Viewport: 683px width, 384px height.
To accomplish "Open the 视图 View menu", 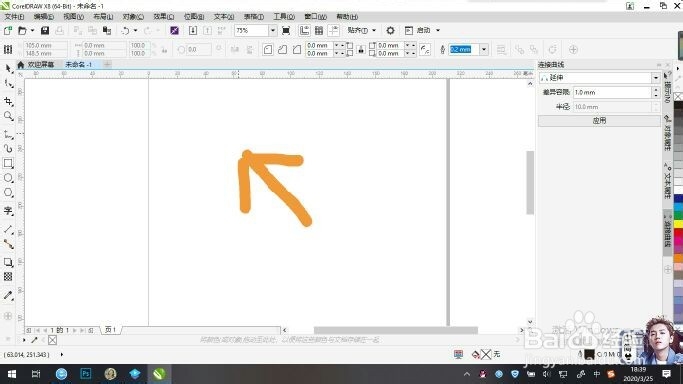I will [x=73, y=17].
